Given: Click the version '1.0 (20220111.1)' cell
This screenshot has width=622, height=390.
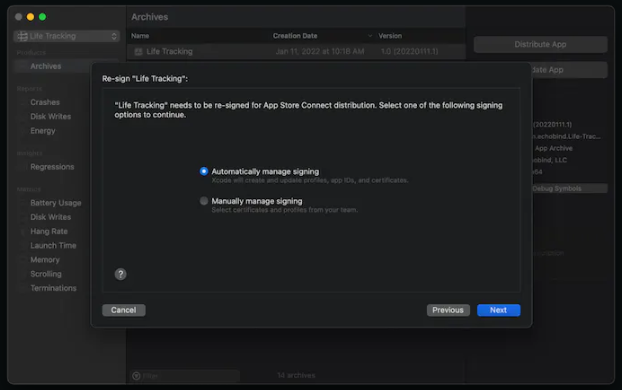Looking at the screenshot, I should pos(409,52).
